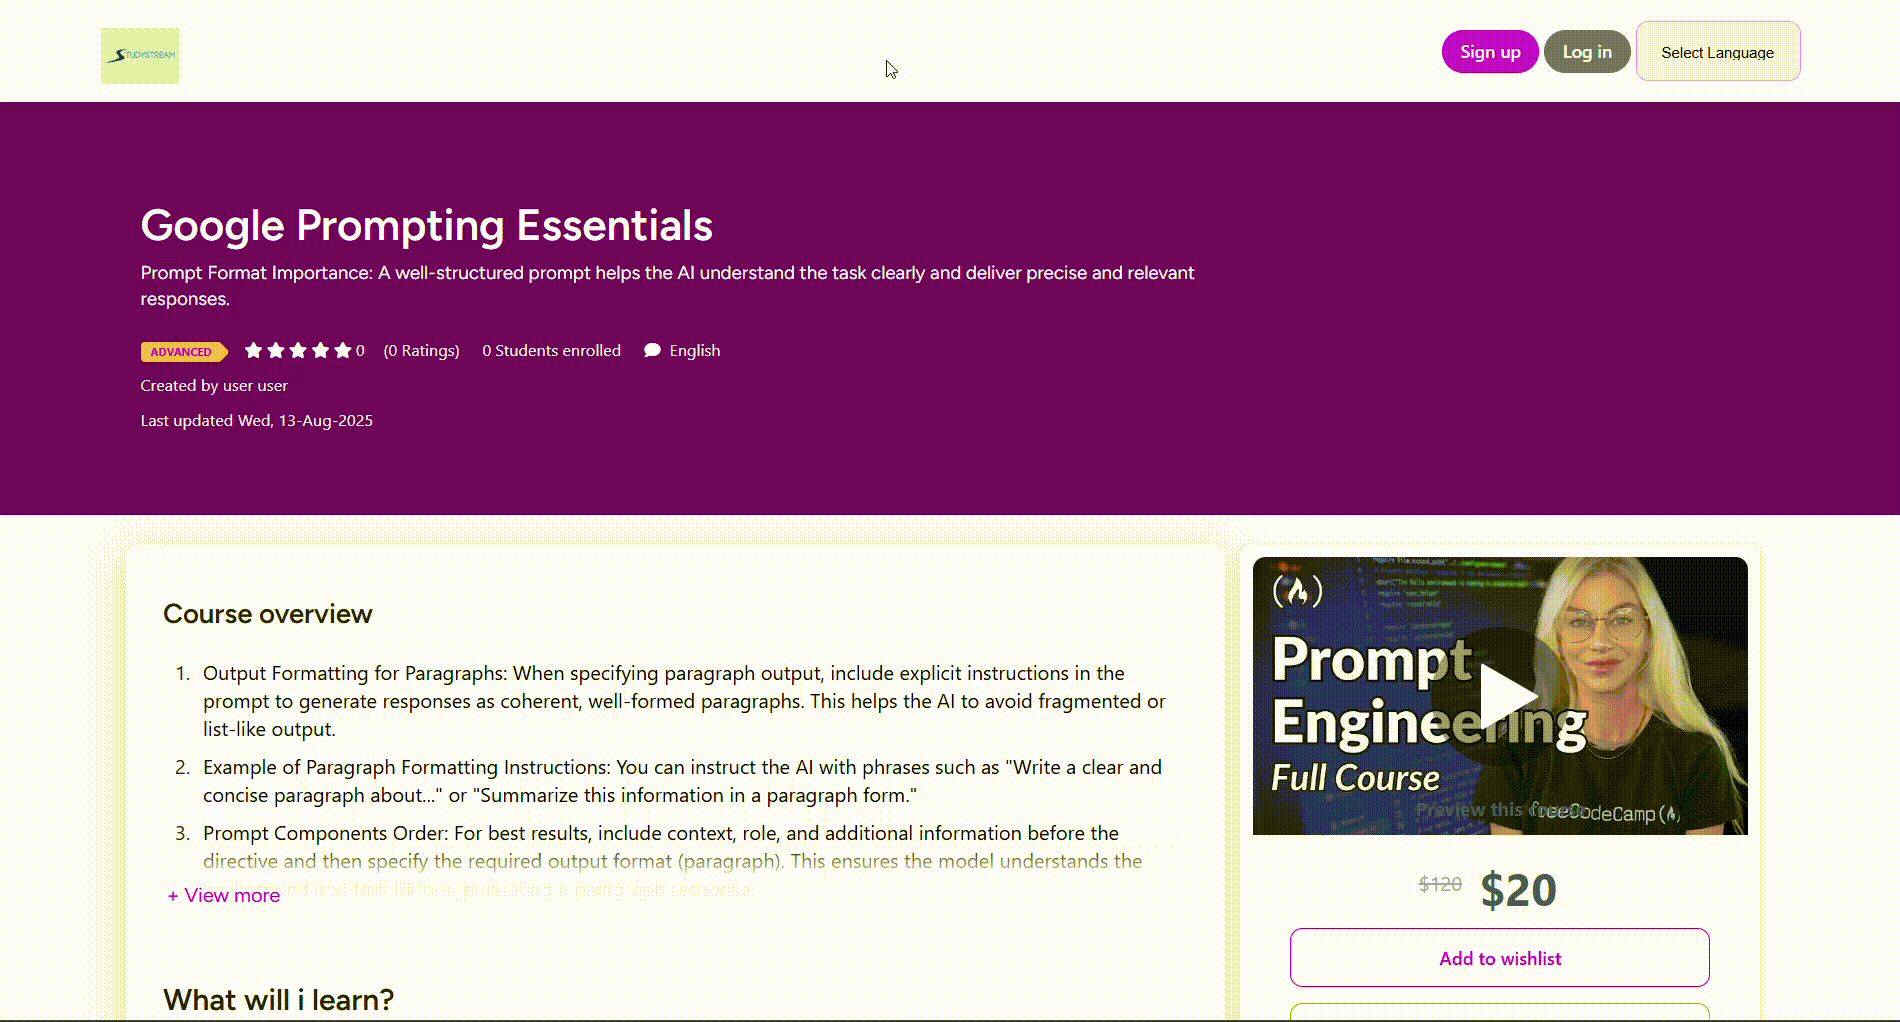The height and width of the screenshot is (1022, 1900).
Task: Add the course to wishlist
Action: [x=1500, y=958]
